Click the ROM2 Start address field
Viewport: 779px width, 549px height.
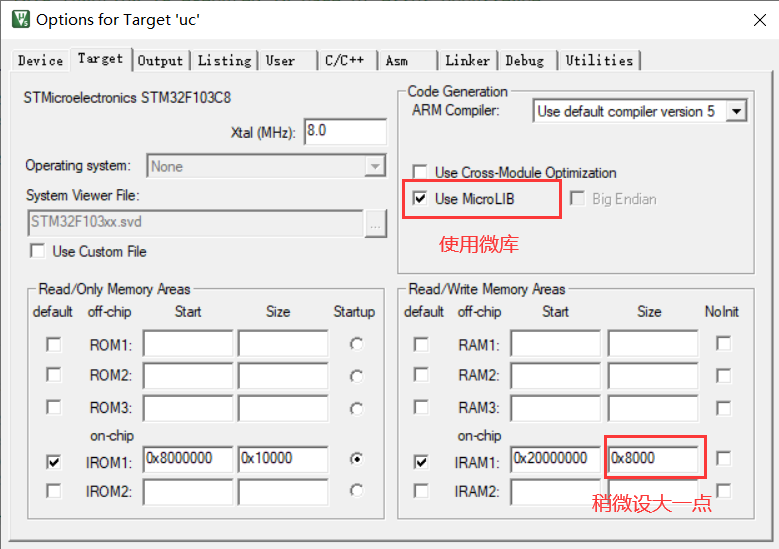(188, 376)
